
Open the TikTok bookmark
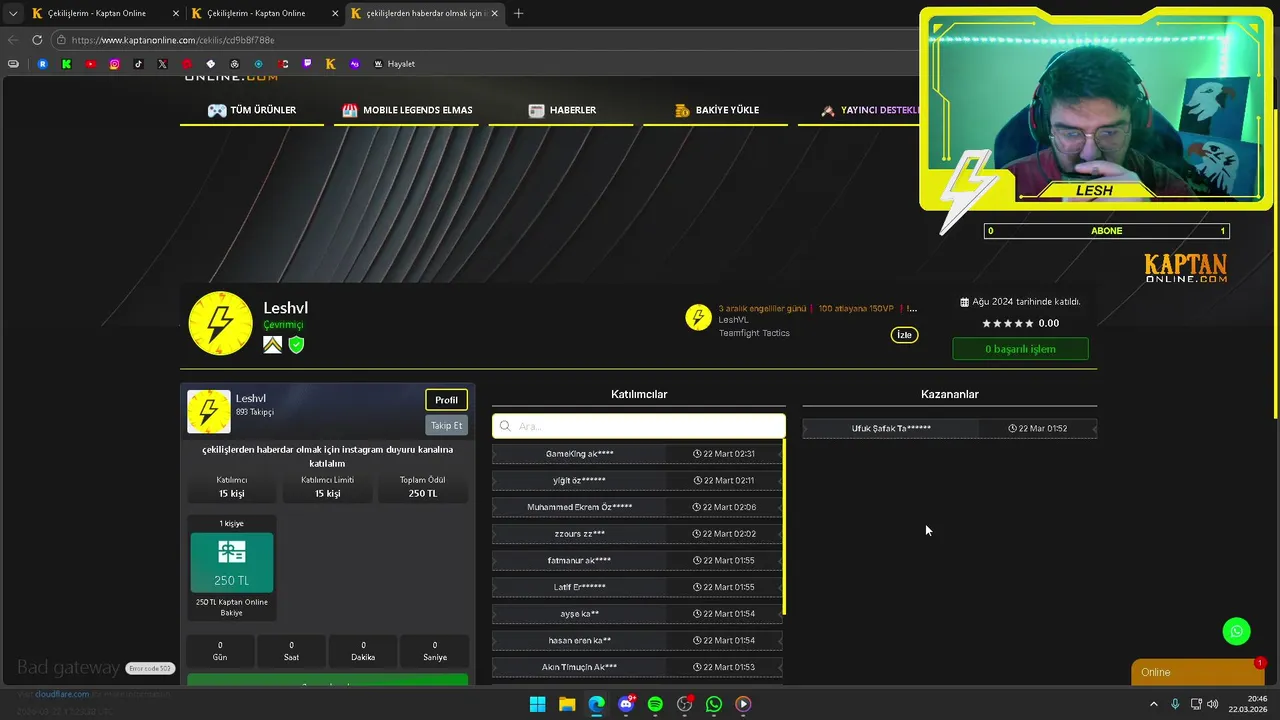click(x=138, y=64)
